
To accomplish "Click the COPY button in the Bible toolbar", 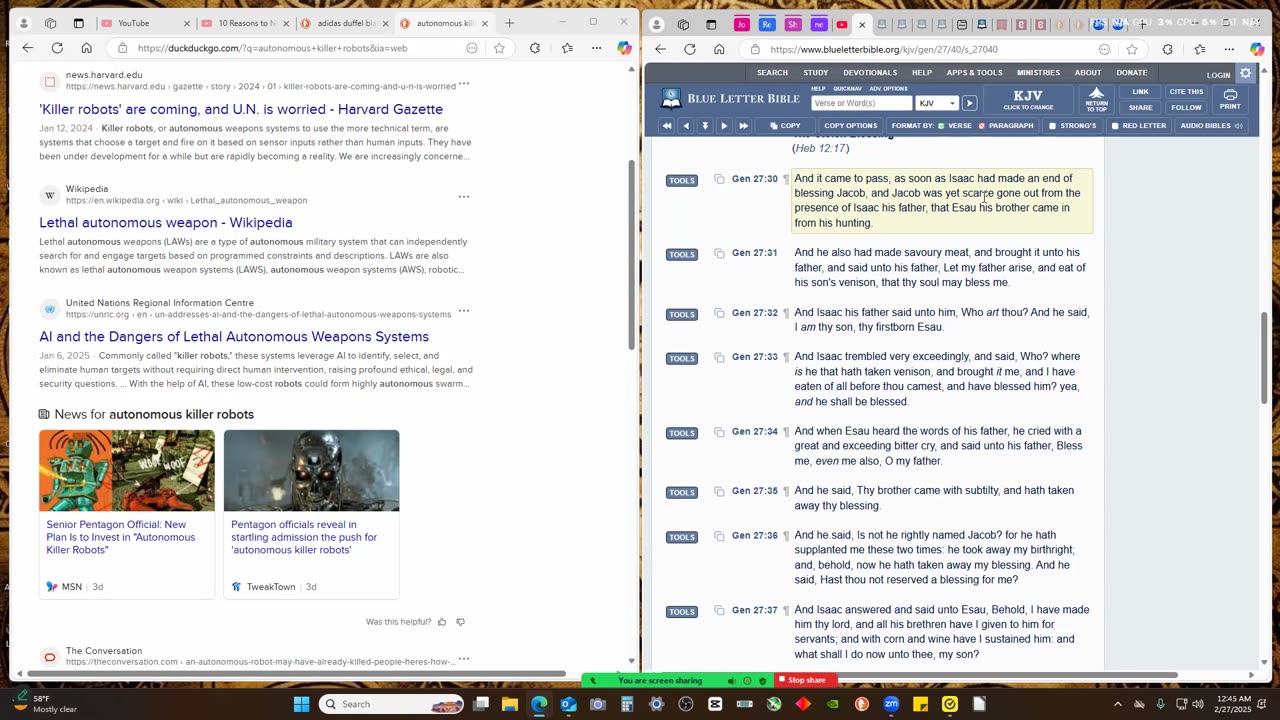I will pyautogui.click(x=785, y=126).
